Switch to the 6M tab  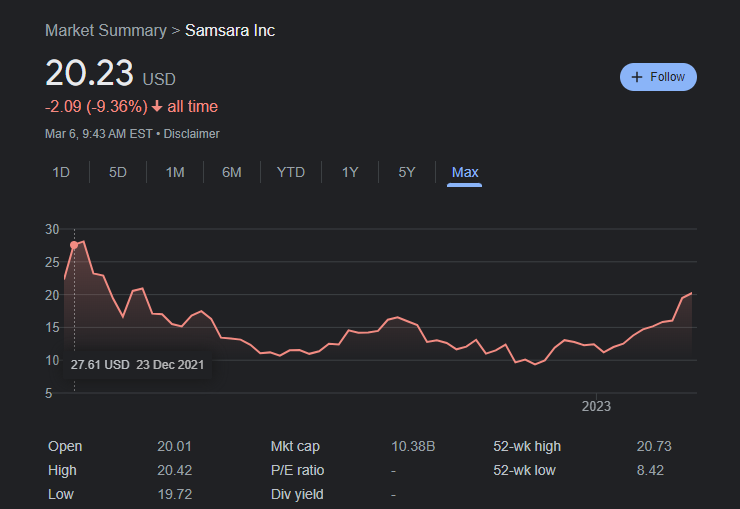[232, 172]
